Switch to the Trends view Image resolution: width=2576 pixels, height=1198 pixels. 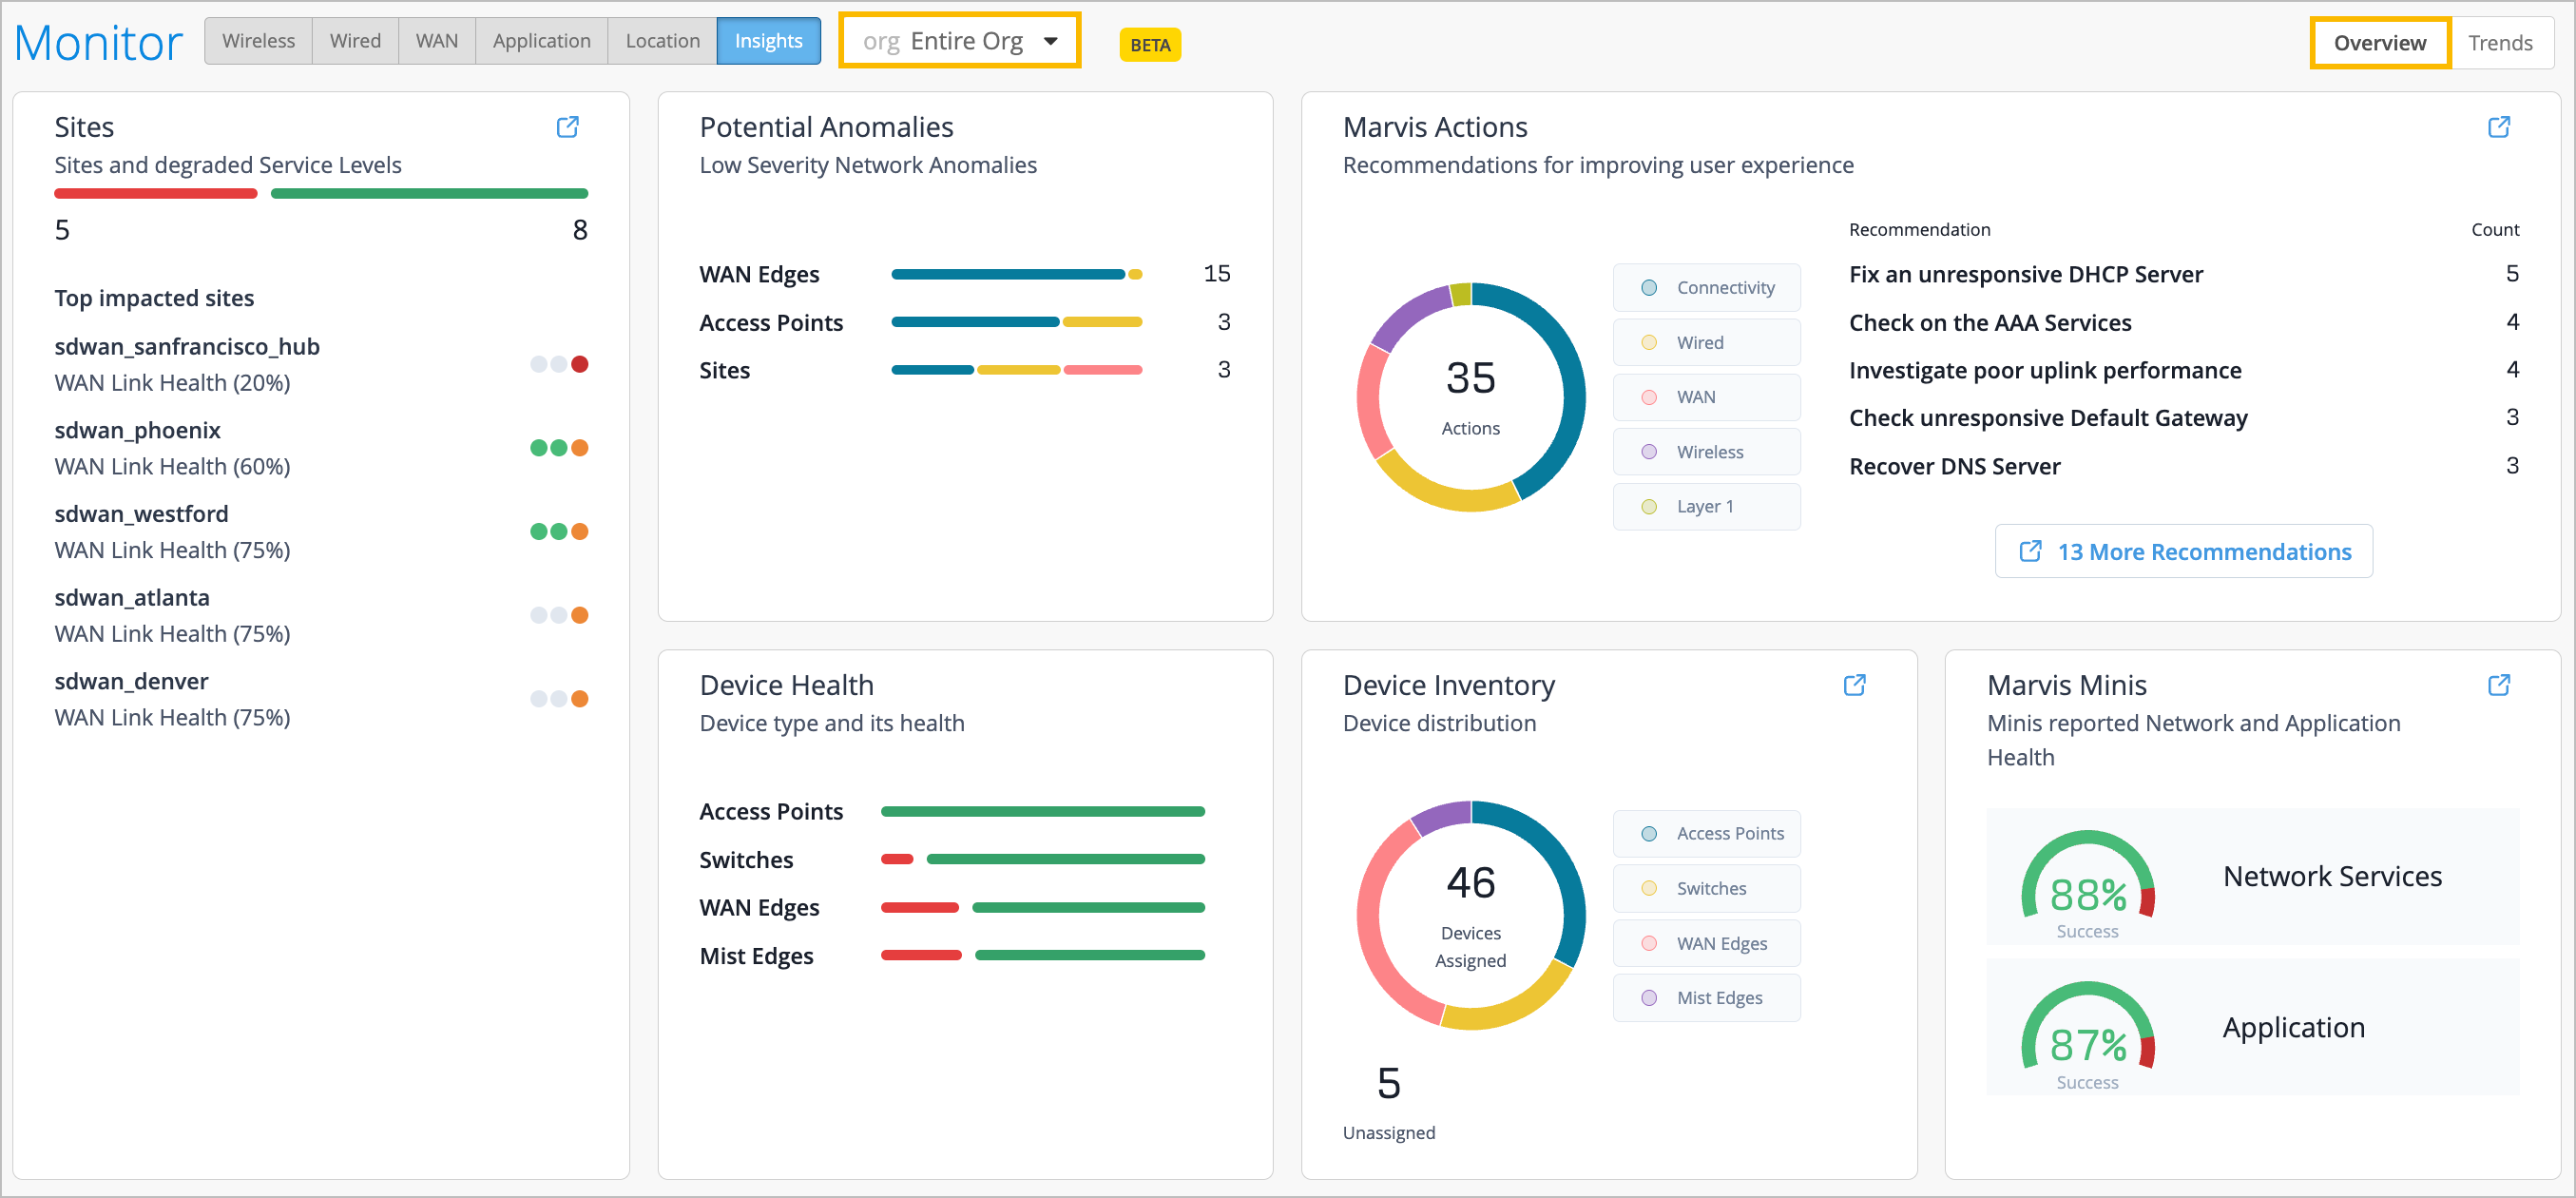pyautogui.click(x=2500, y=42)
